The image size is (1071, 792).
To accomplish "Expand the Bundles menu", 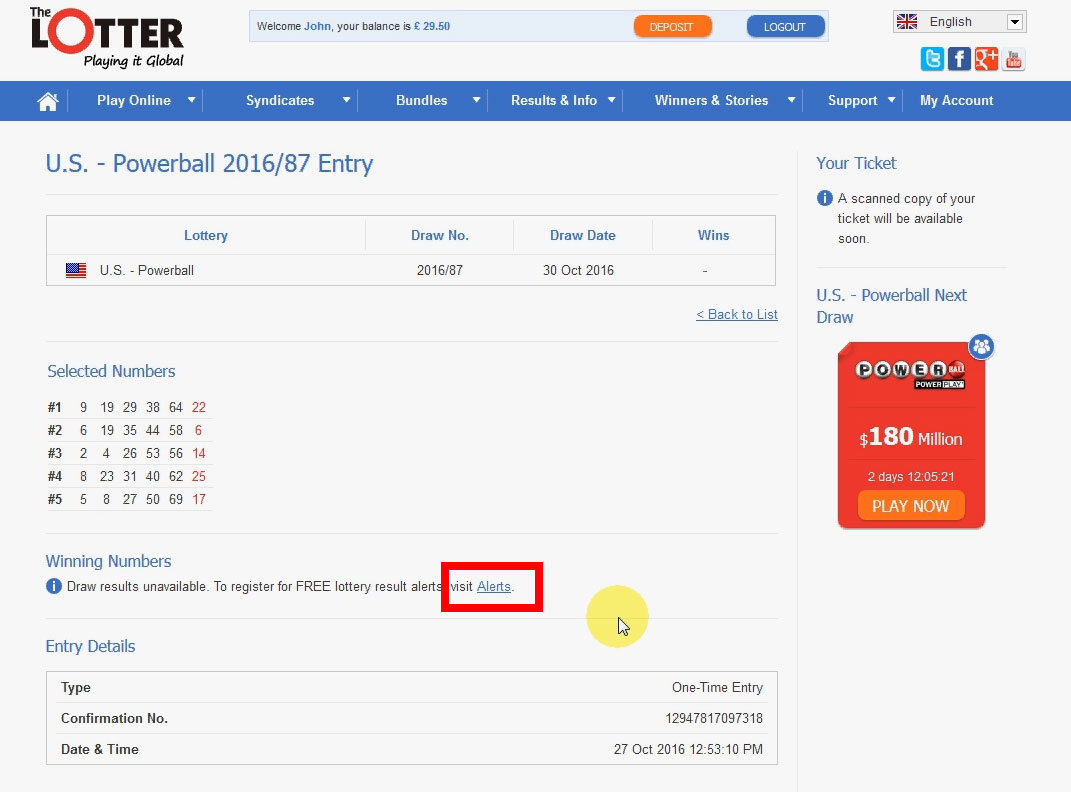I will [422, 101].
